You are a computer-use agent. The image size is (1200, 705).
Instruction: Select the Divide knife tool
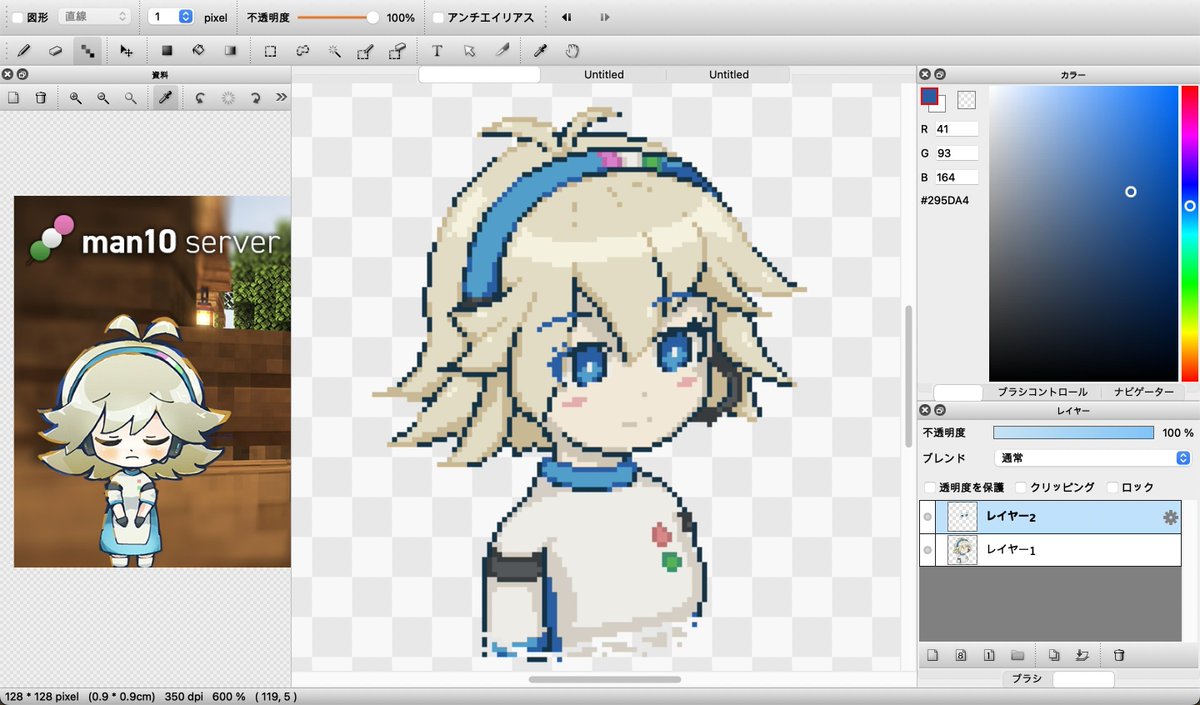(501, 50)
